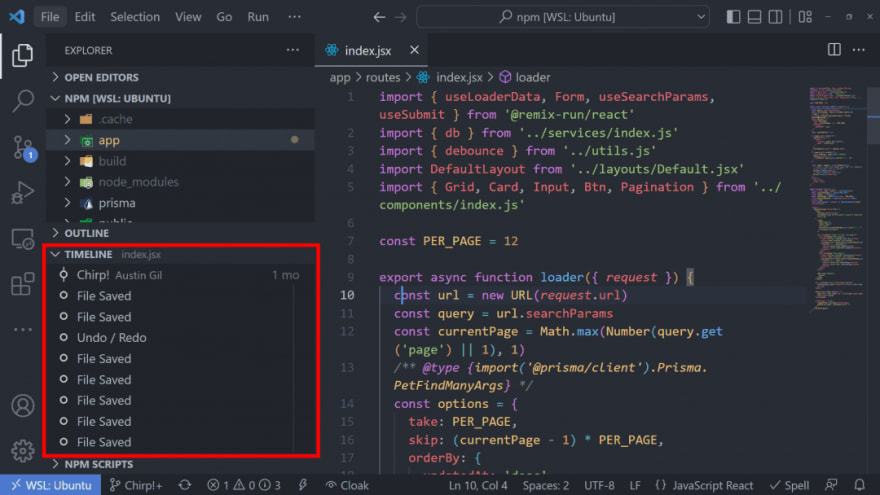Click the npm [WSL: Ubuntu] search box
The width and height of the screenshot is (880, 495).
pos(563,17)
